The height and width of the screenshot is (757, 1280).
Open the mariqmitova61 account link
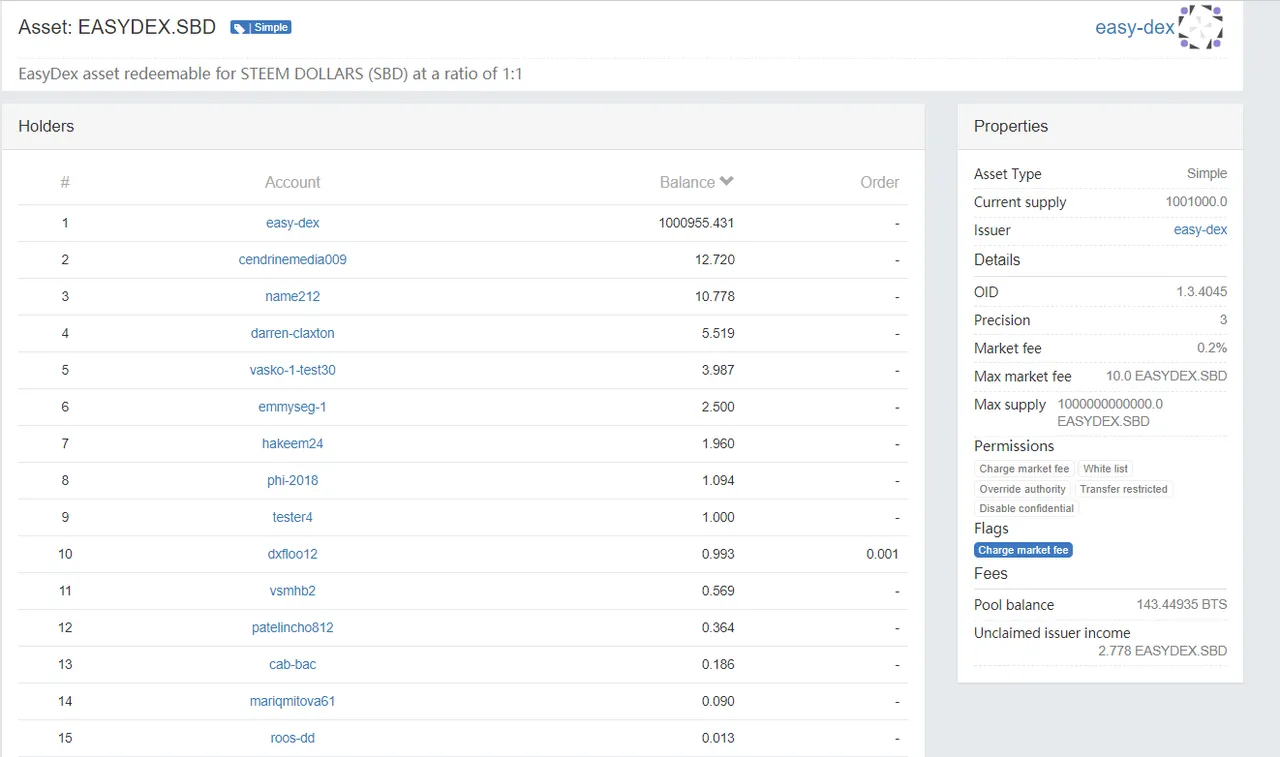[293, 701]
